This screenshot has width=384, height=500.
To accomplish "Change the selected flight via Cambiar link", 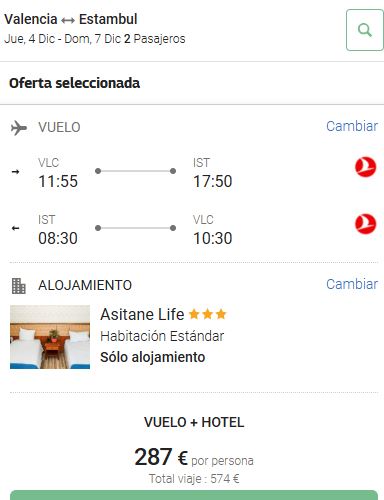I will point(352,126).
